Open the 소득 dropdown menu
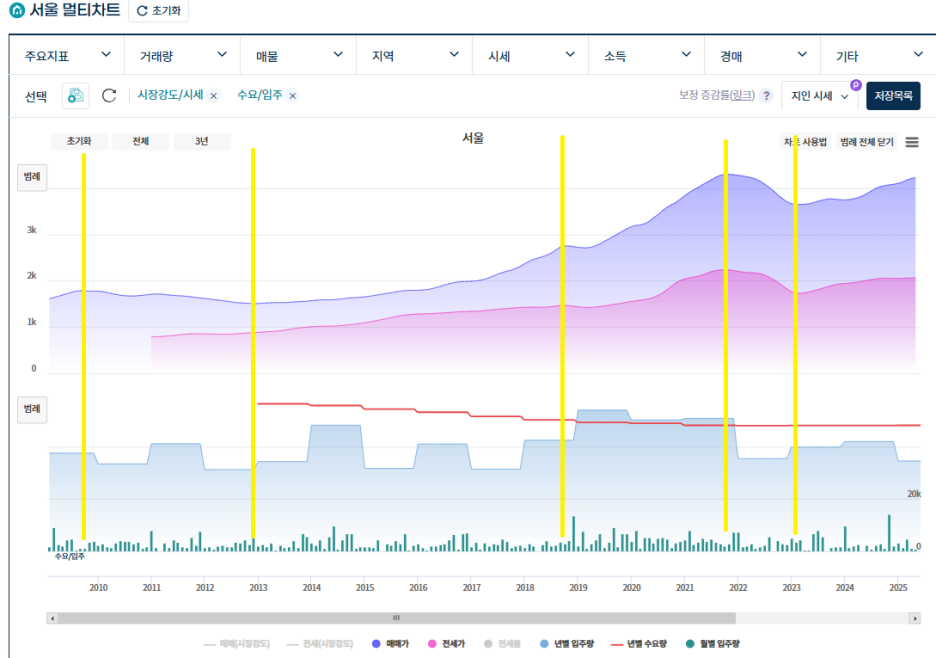The height and width of the screenshot is (658, 936). point(646,56)
